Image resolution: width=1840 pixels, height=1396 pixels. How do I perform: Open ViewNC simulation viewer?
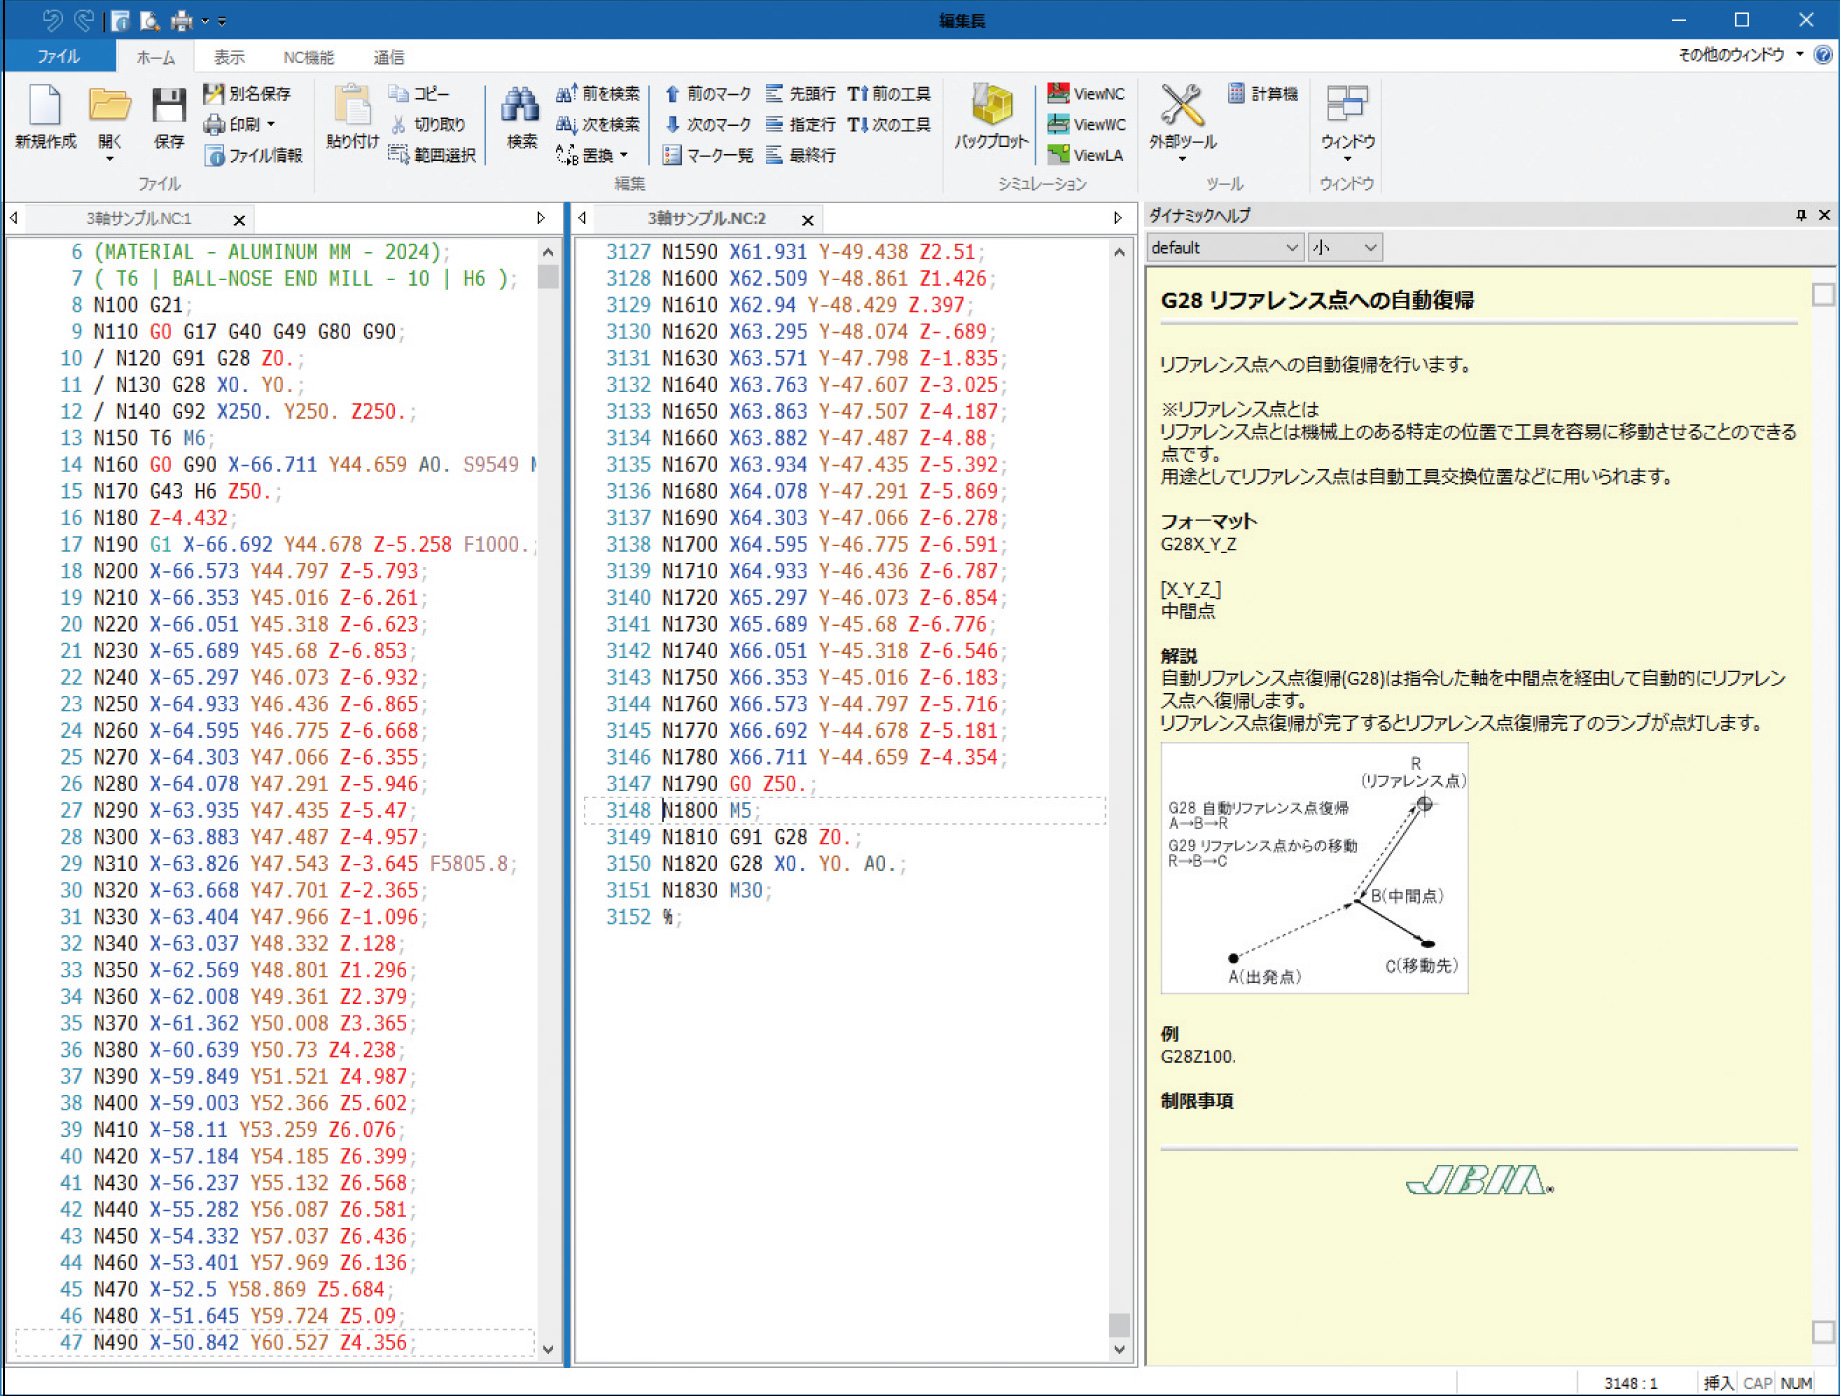(1086, 93)
